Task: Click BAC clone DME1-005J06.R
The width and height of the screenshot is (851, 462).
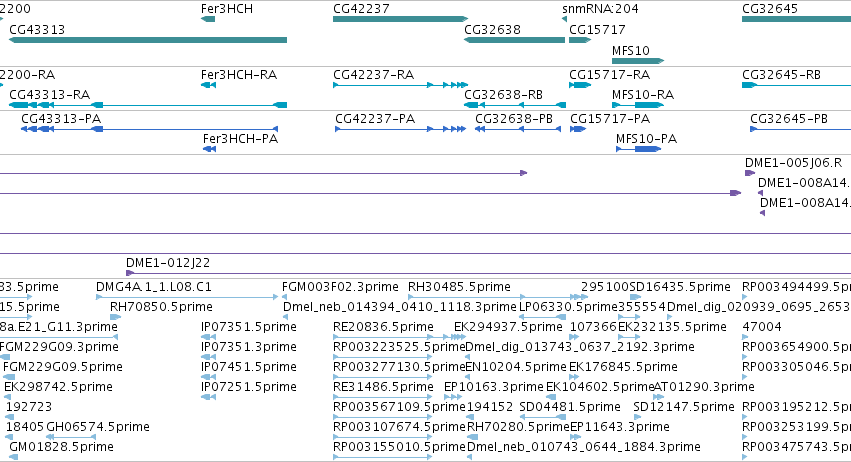Action: coord(750,173)
